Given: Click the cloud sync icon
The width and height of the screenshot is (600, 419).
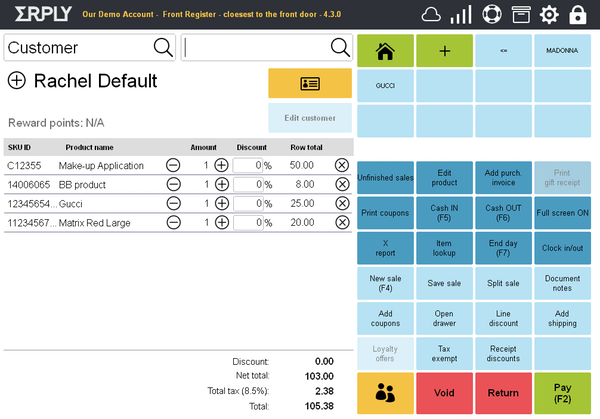Looking at the screenshot, I should tap(432, 15).
